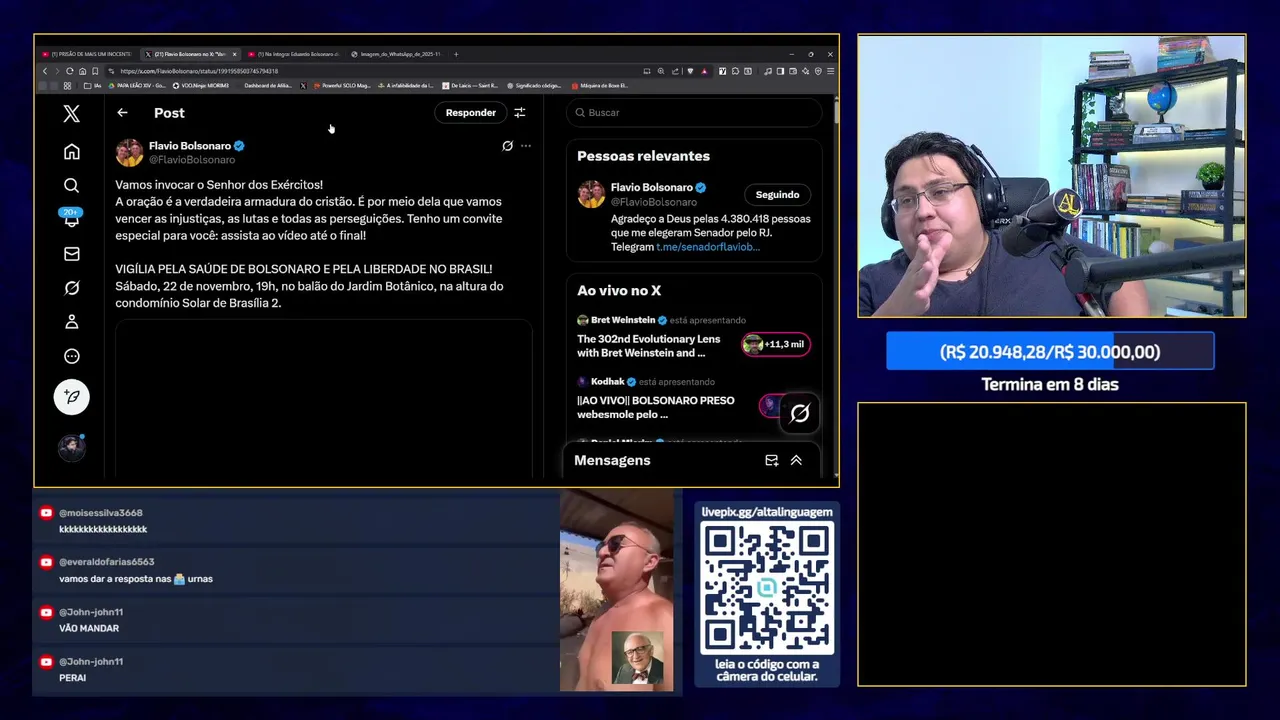Click the browser home icon

[x=82, y=71]
